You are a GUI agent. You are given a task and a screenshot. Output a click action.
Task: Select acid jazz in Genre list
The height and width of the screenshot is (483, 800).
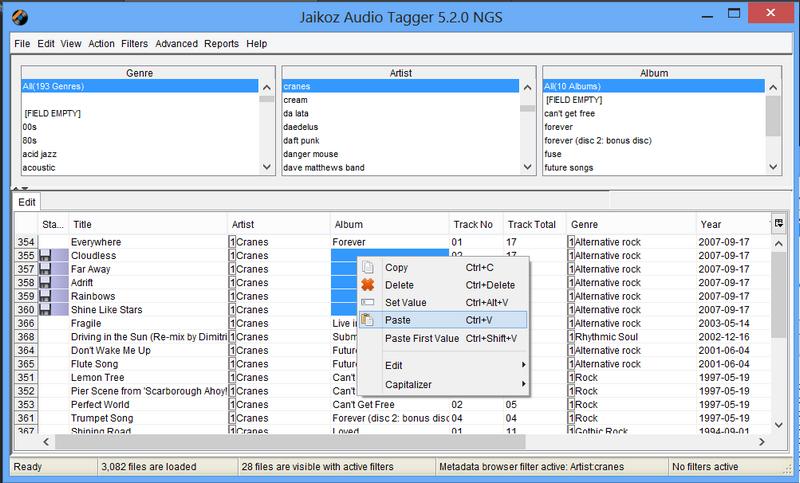(139, 154)
